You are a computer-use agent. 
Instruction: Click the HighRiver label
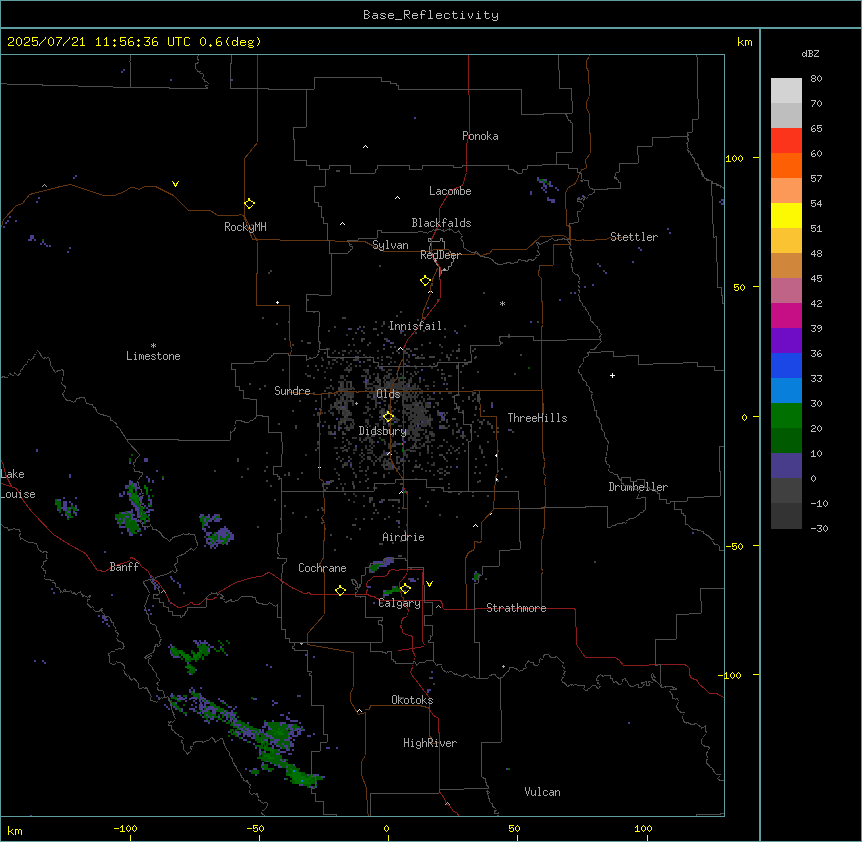click(x=430, y=743)
